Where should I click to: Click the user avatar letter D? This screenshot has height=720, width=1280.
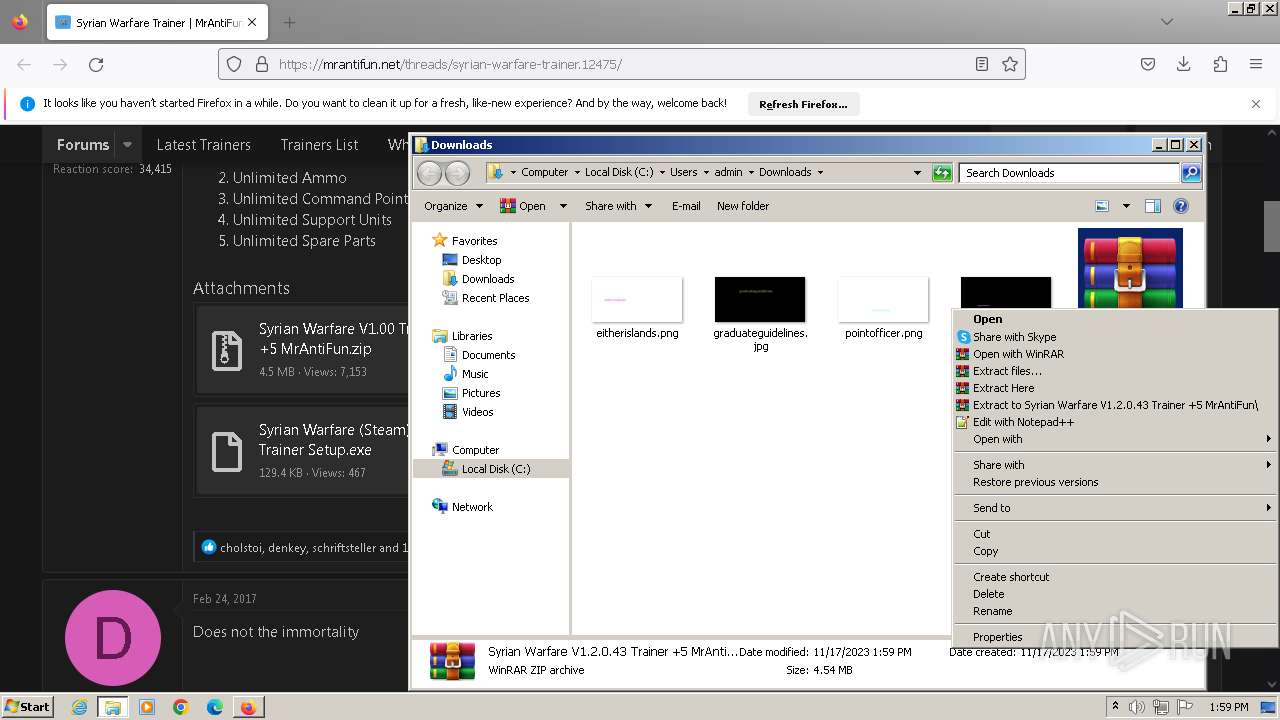(113, 638)
